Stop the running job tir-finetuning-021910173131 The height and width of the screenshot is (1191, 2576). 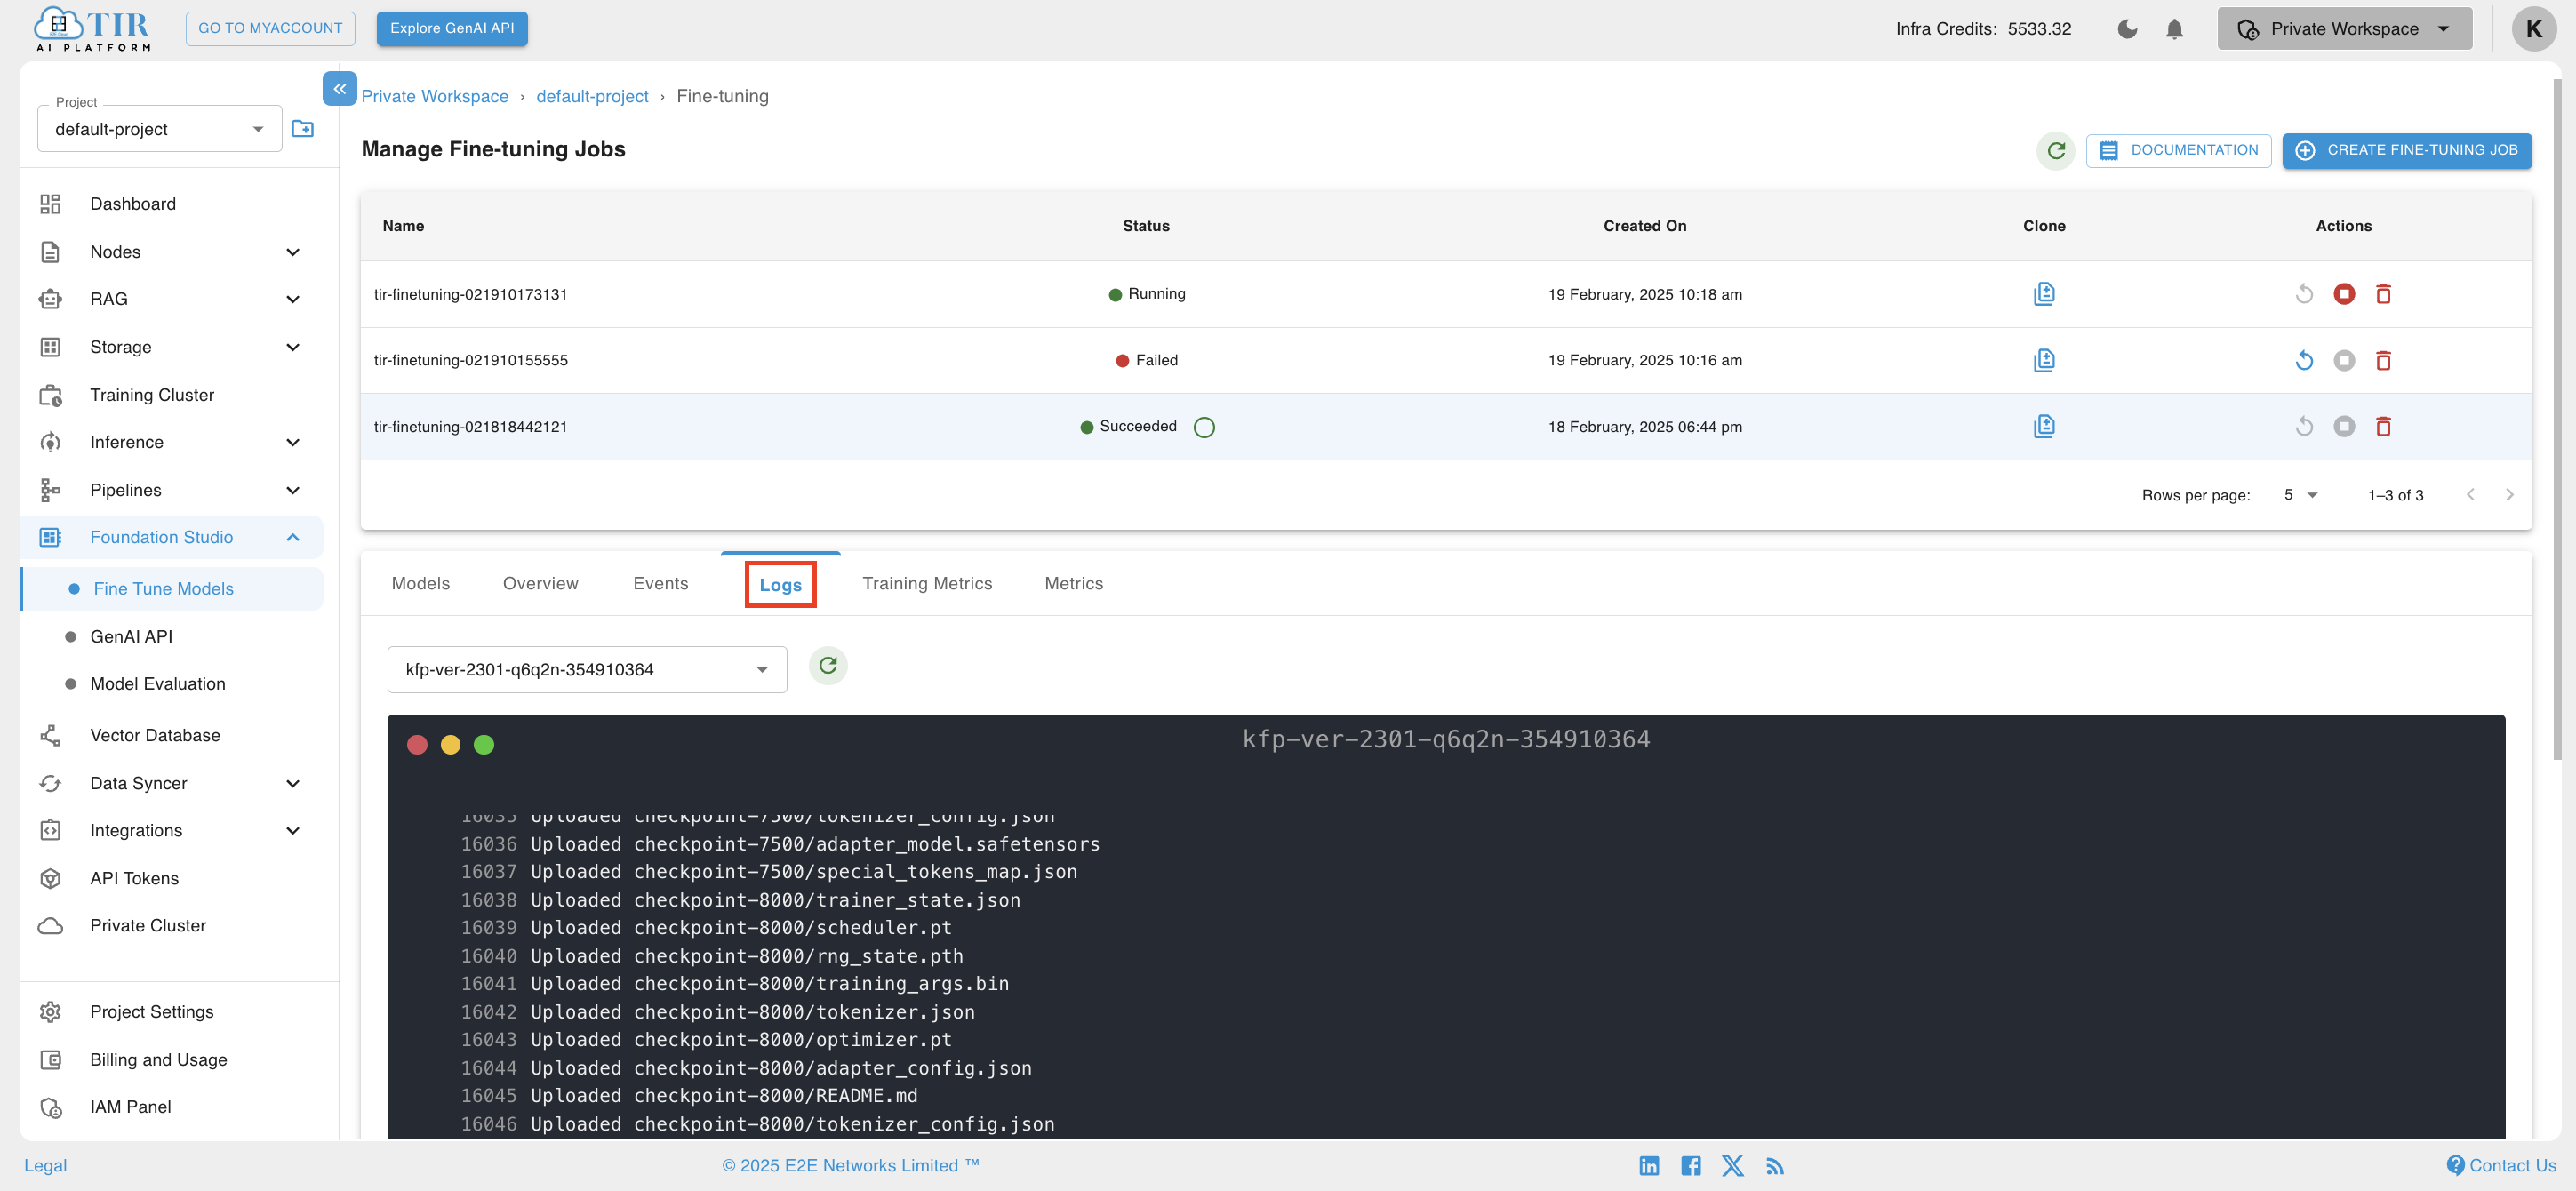pyautogui.click(x=2343, y=293)
